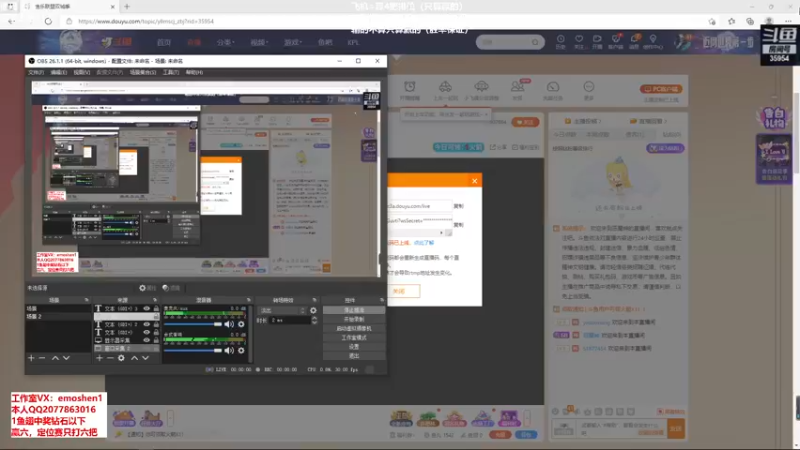Open scene transition properties gear

pyautogui.click(x=313, y=310)
